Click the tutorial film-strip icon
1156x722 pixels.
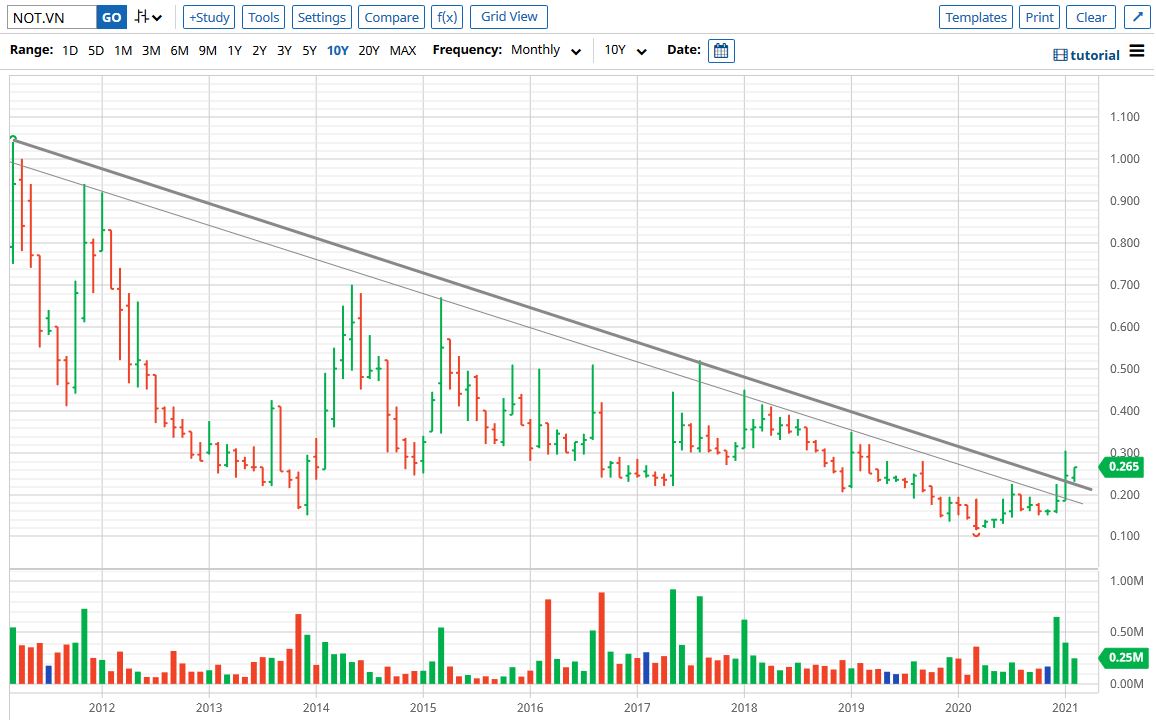[1060, 55]
